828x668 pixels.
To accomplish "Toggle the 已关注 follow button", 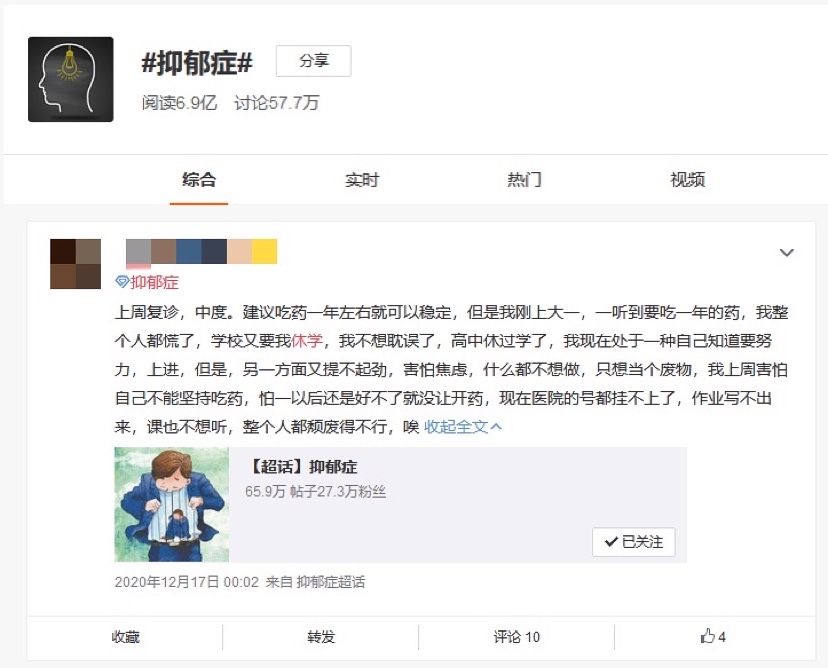I will click(x=634, y=542).
